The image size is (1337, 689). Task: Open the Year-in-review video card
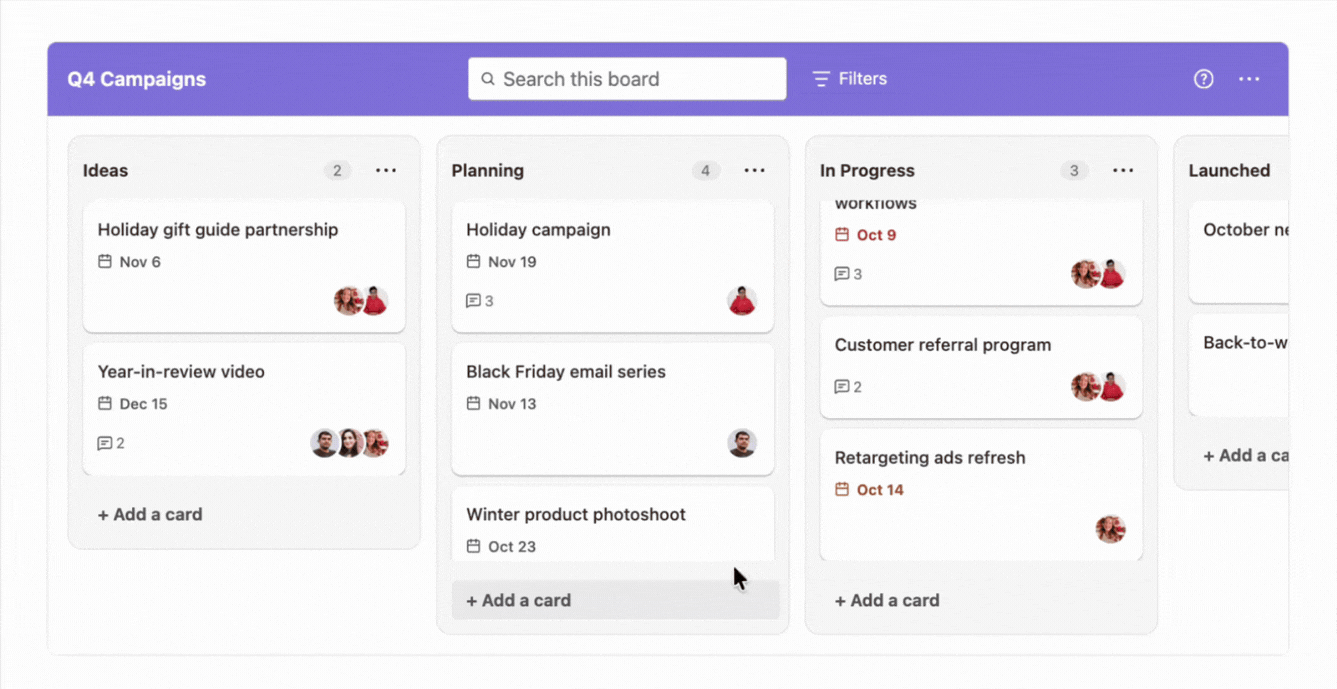[244, 409]
